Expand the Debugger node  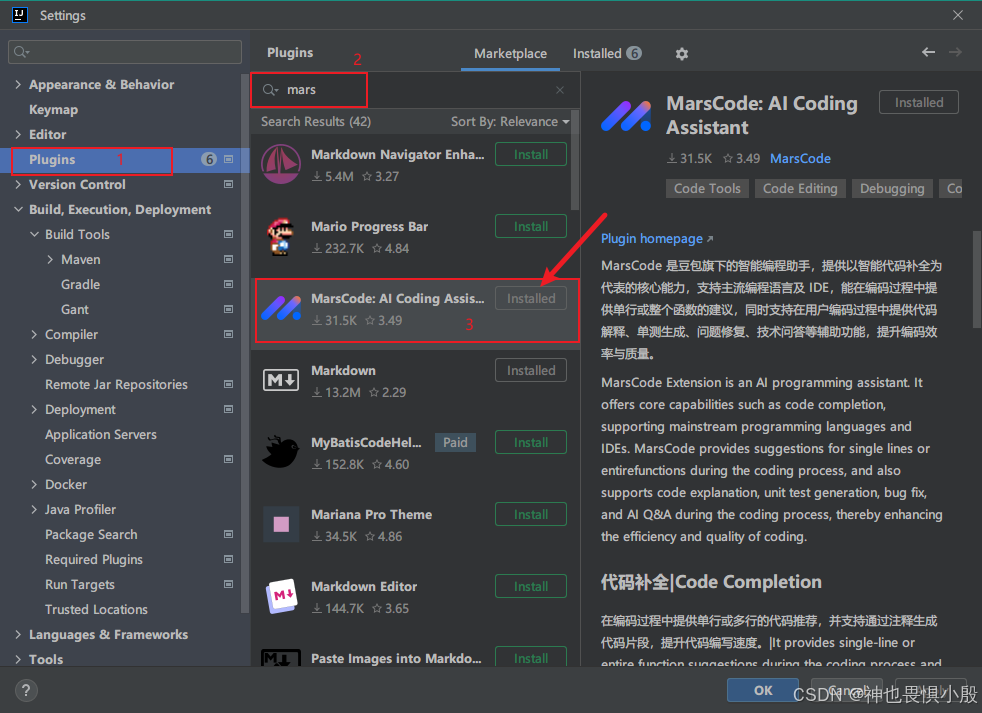[x=34, y=360]
